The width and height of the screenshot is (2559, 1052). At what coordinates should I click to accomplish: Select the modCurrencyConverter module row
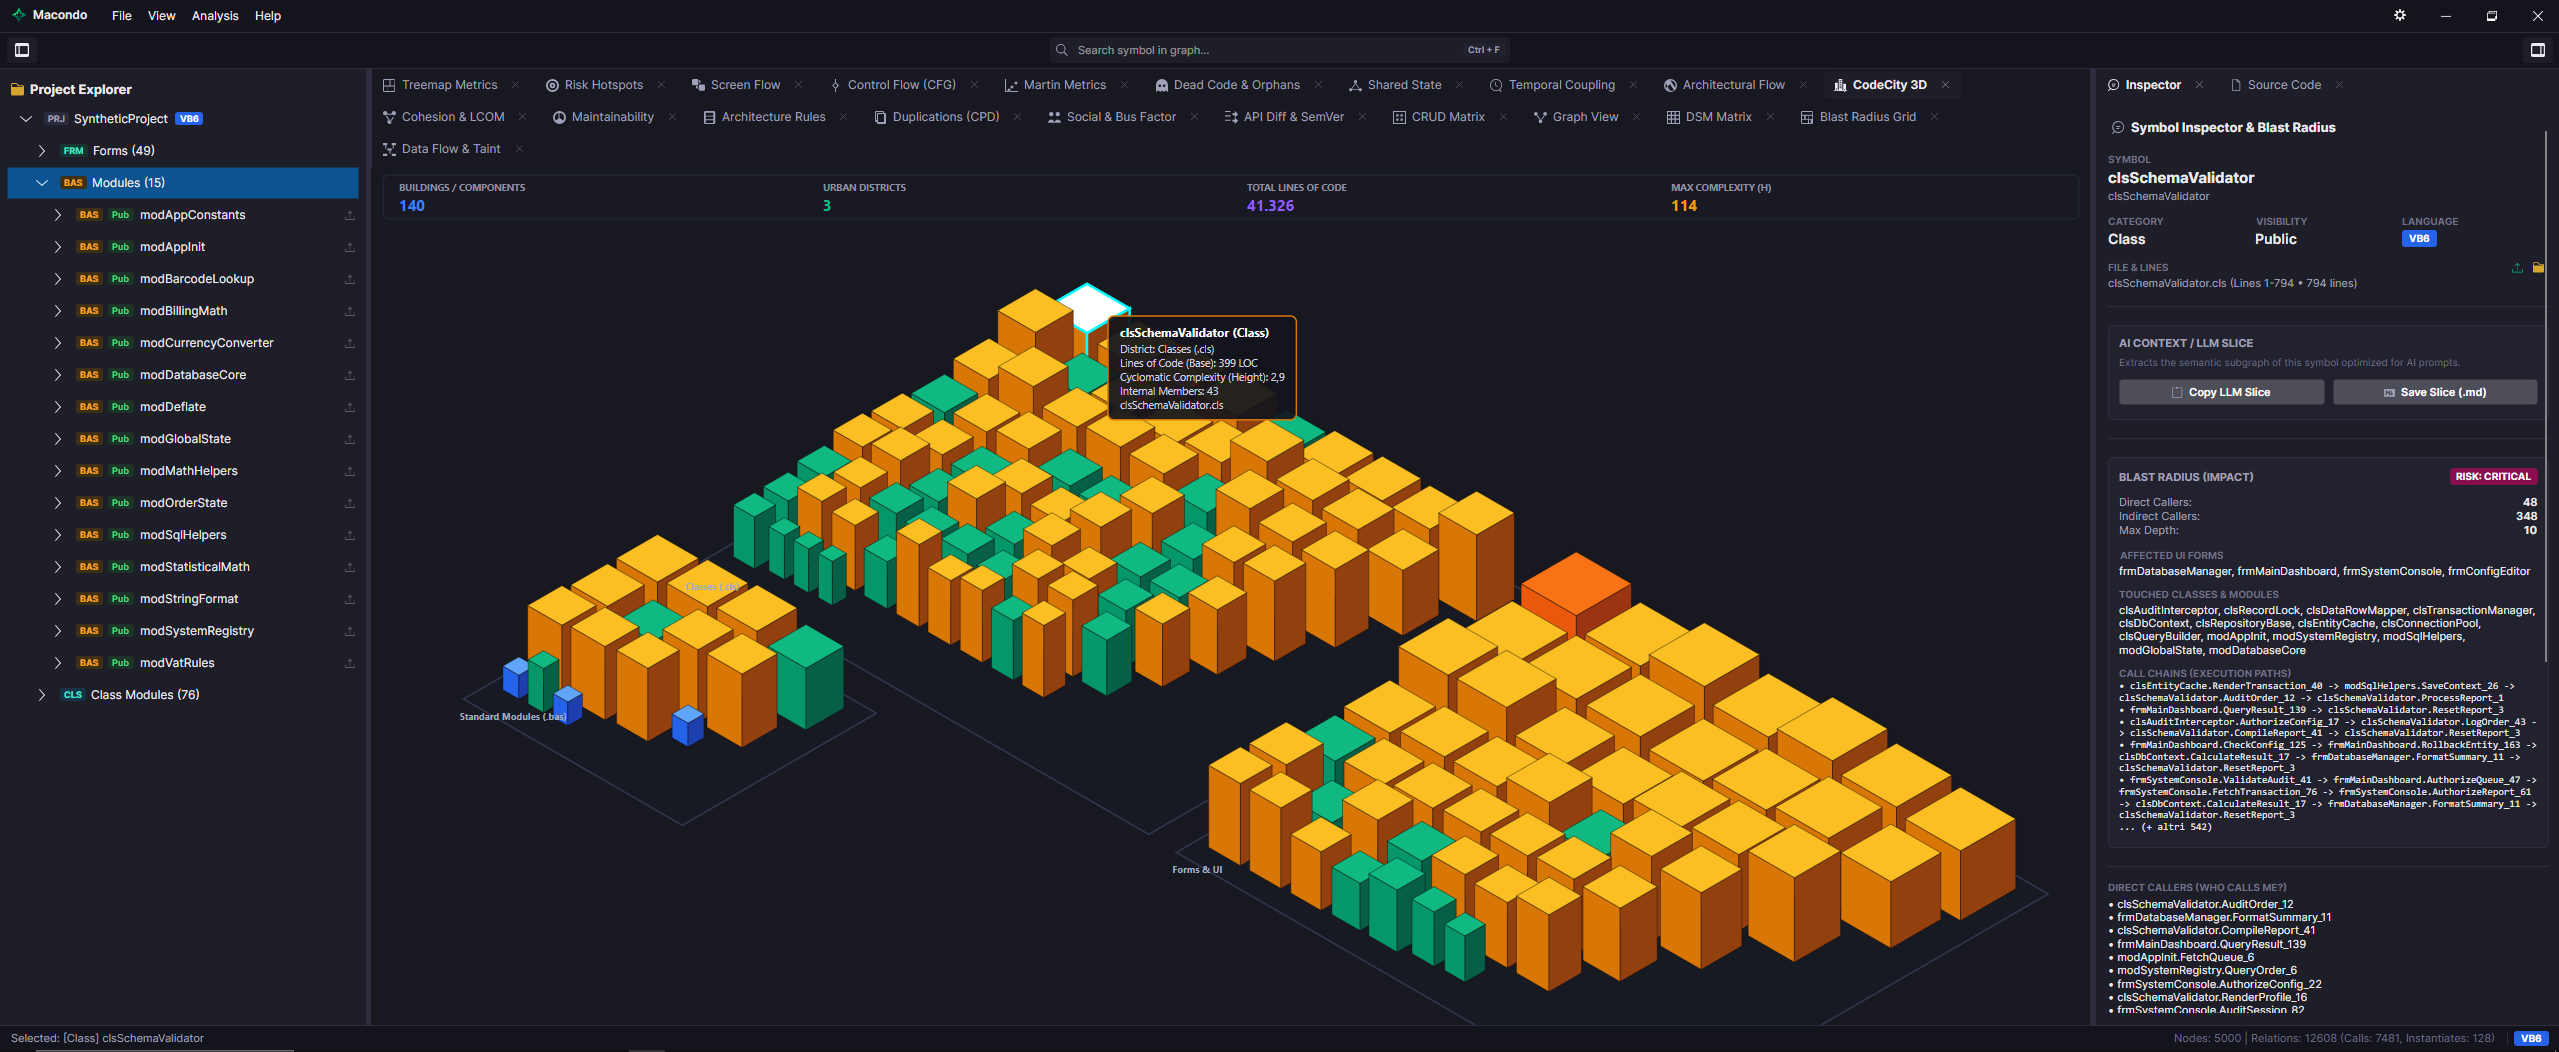(206, 343)
